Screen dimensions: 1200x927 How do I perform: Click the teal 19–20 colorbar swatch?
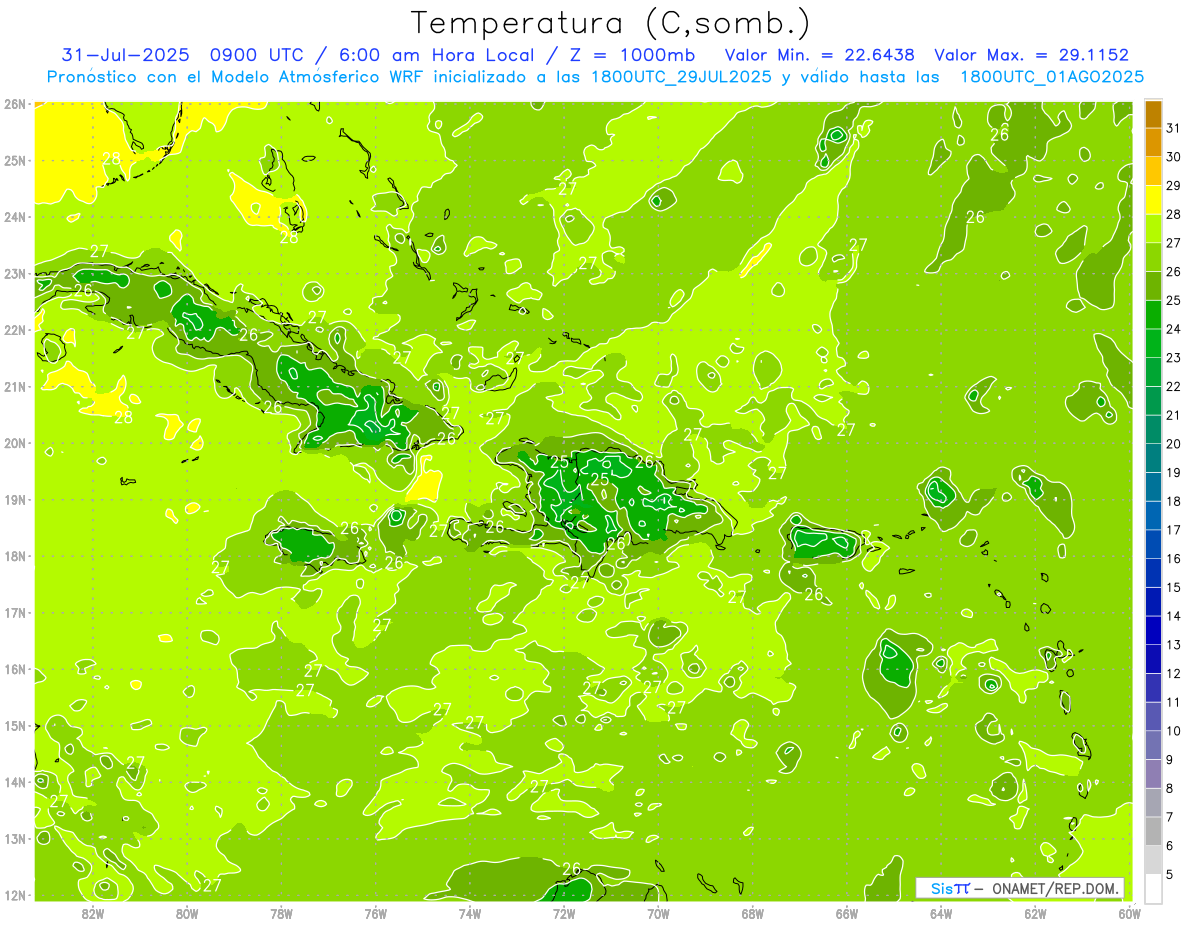click(1153, 458)
